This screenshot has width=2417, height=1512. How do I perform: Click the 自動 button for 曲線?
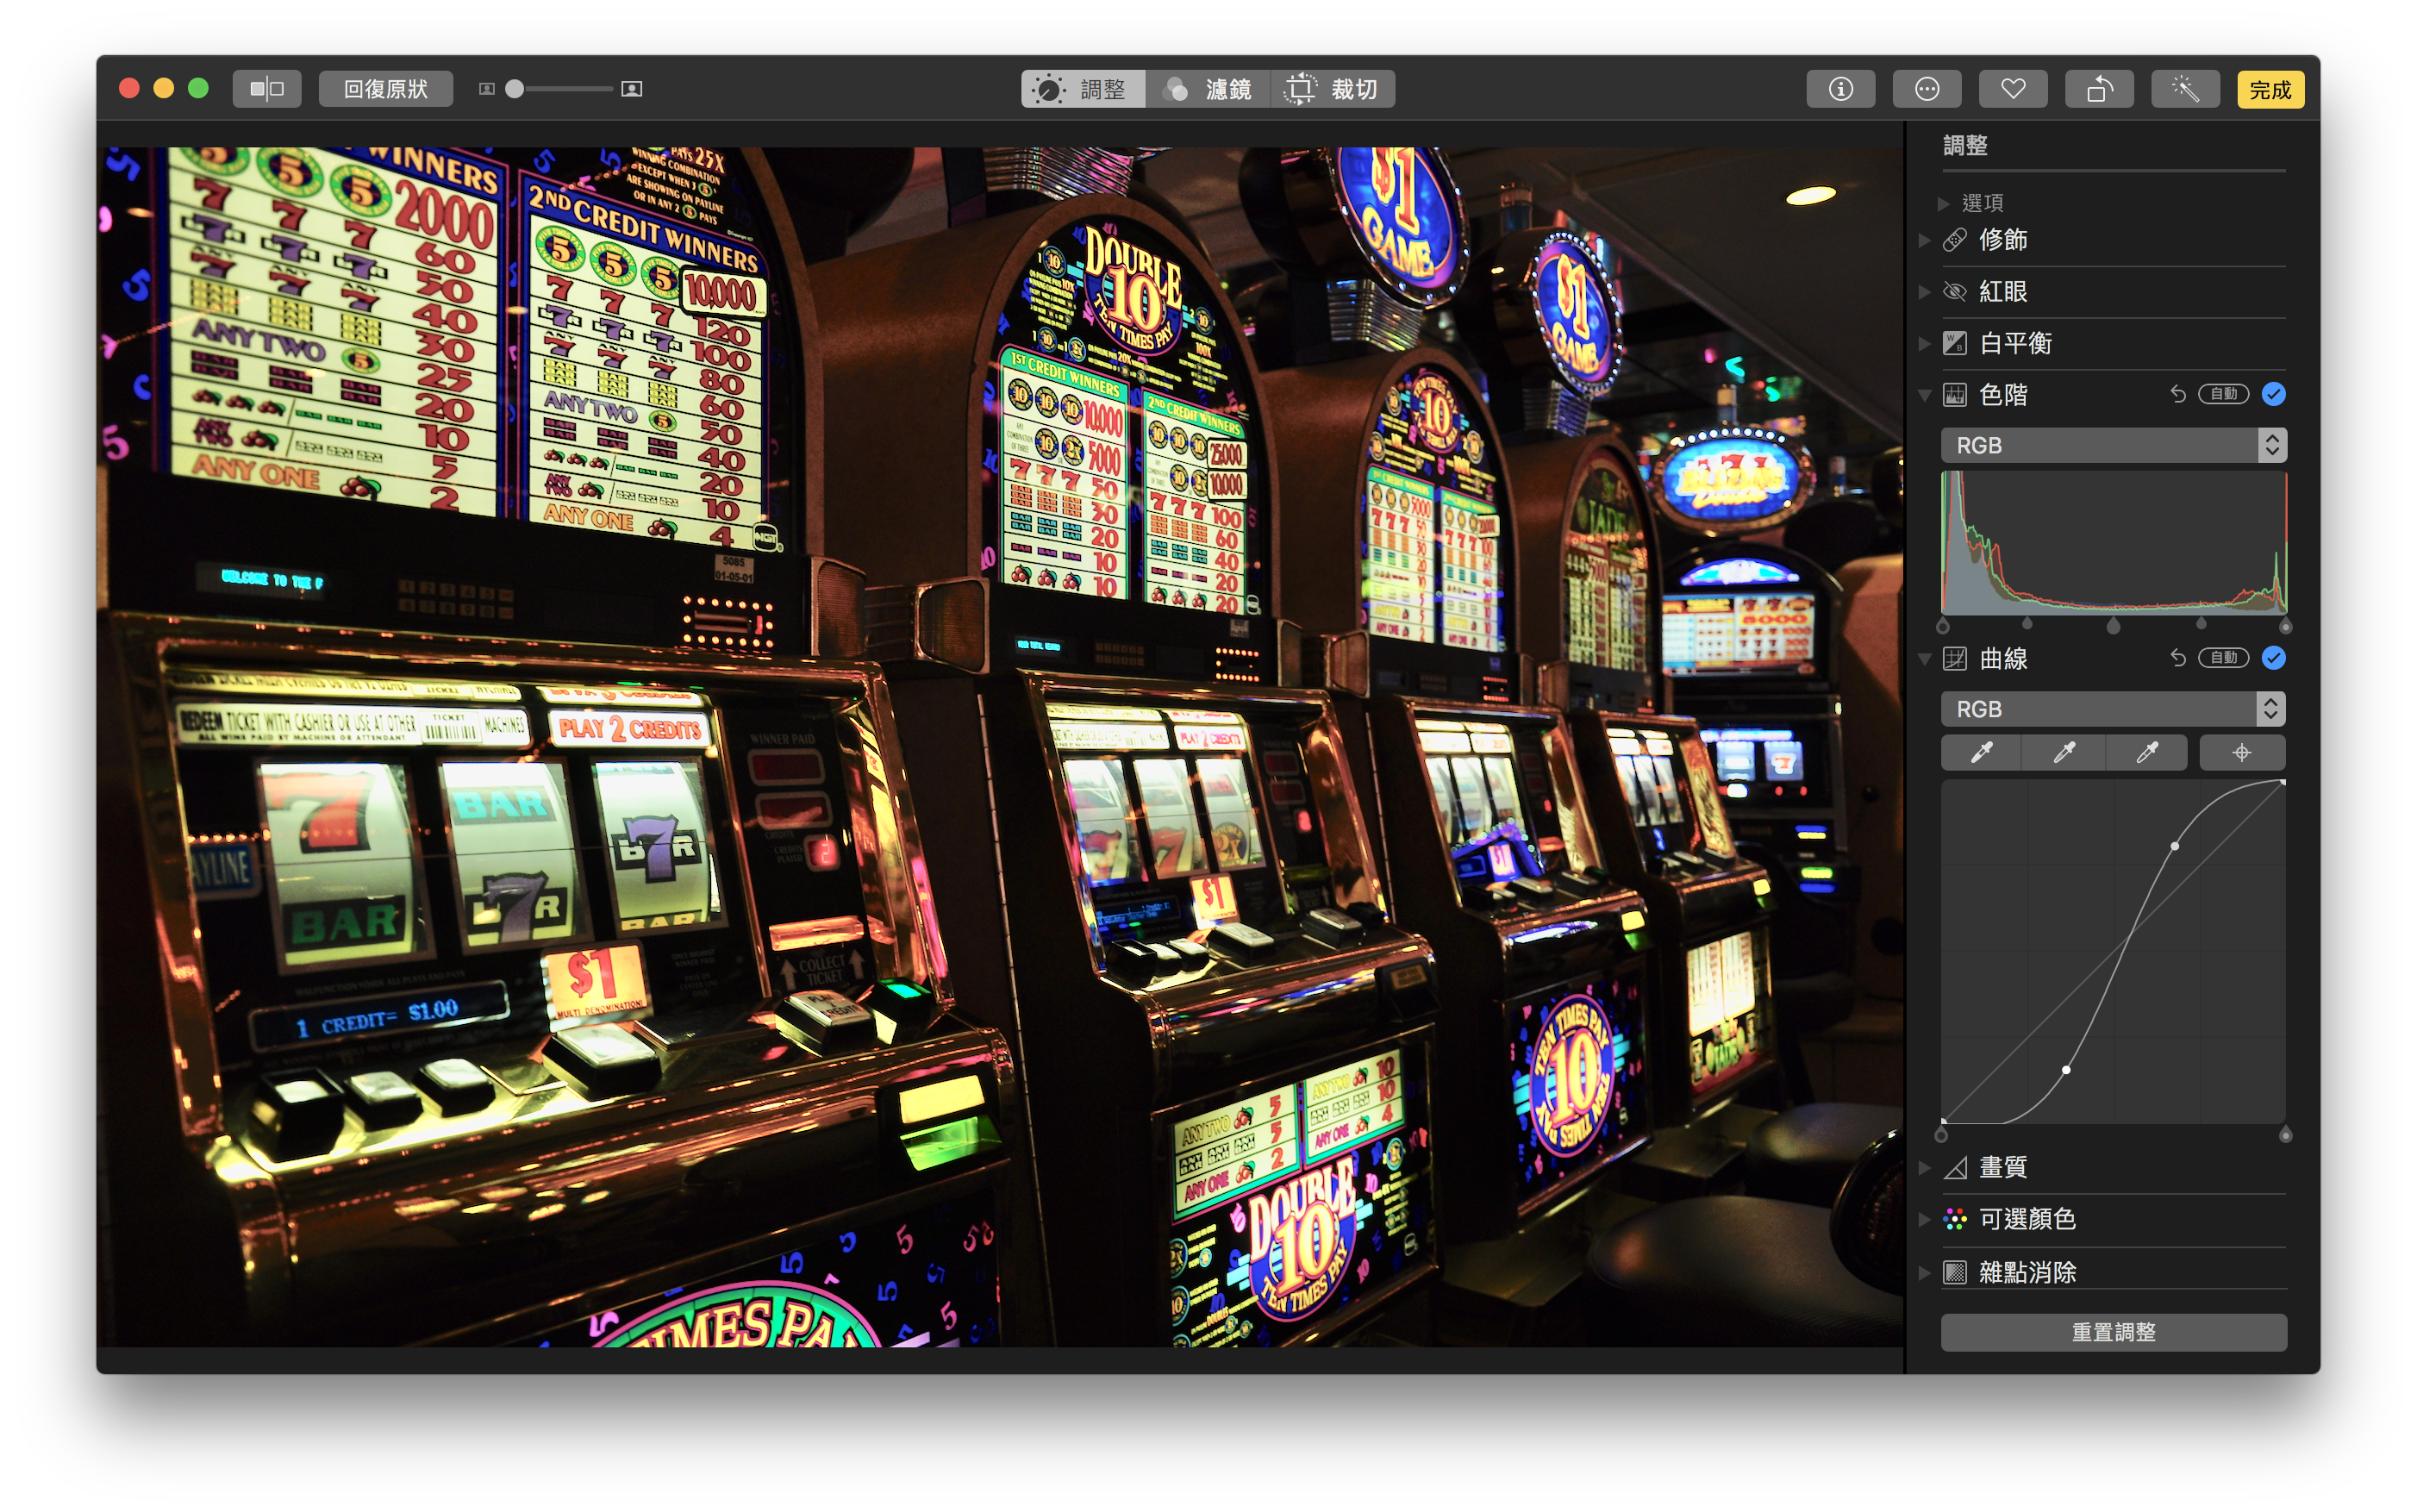(x=2223, y=658)
